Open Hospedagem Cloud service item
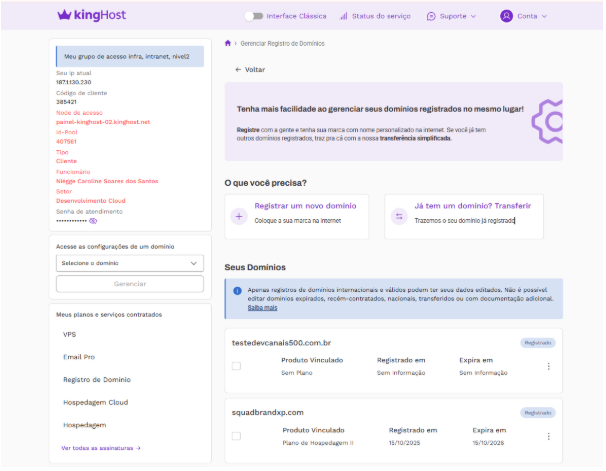This screenshot has width=606, height=471. (x=95, y=403)
